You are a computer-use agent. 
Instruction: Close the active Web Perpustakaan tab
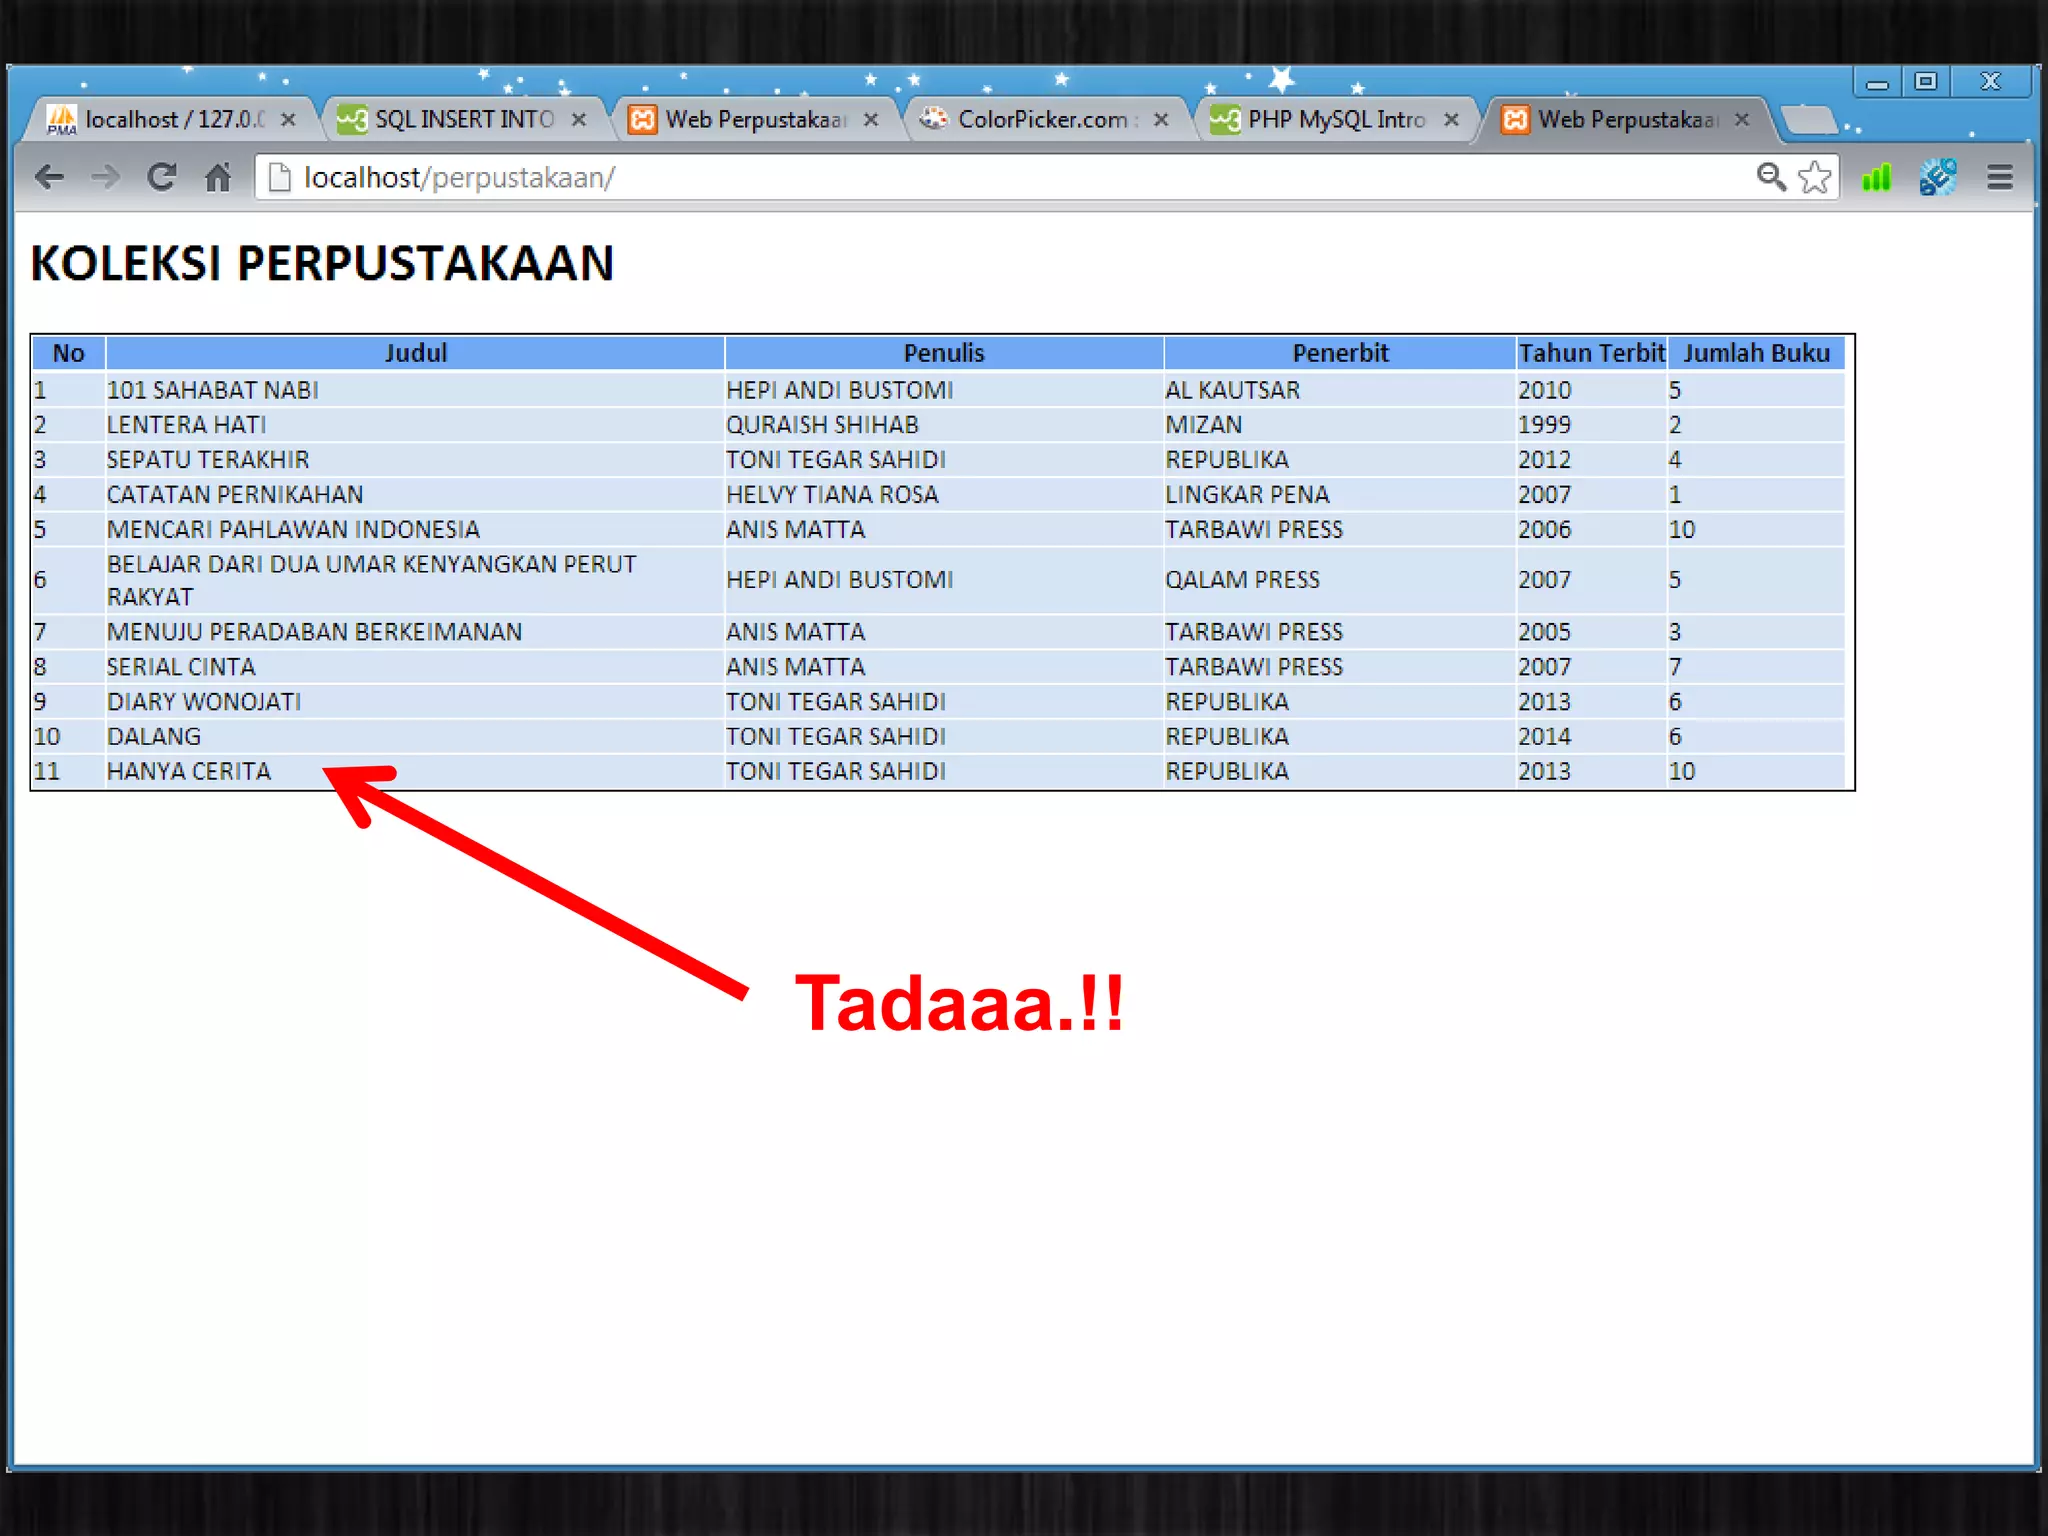(x=1742, y=120)
